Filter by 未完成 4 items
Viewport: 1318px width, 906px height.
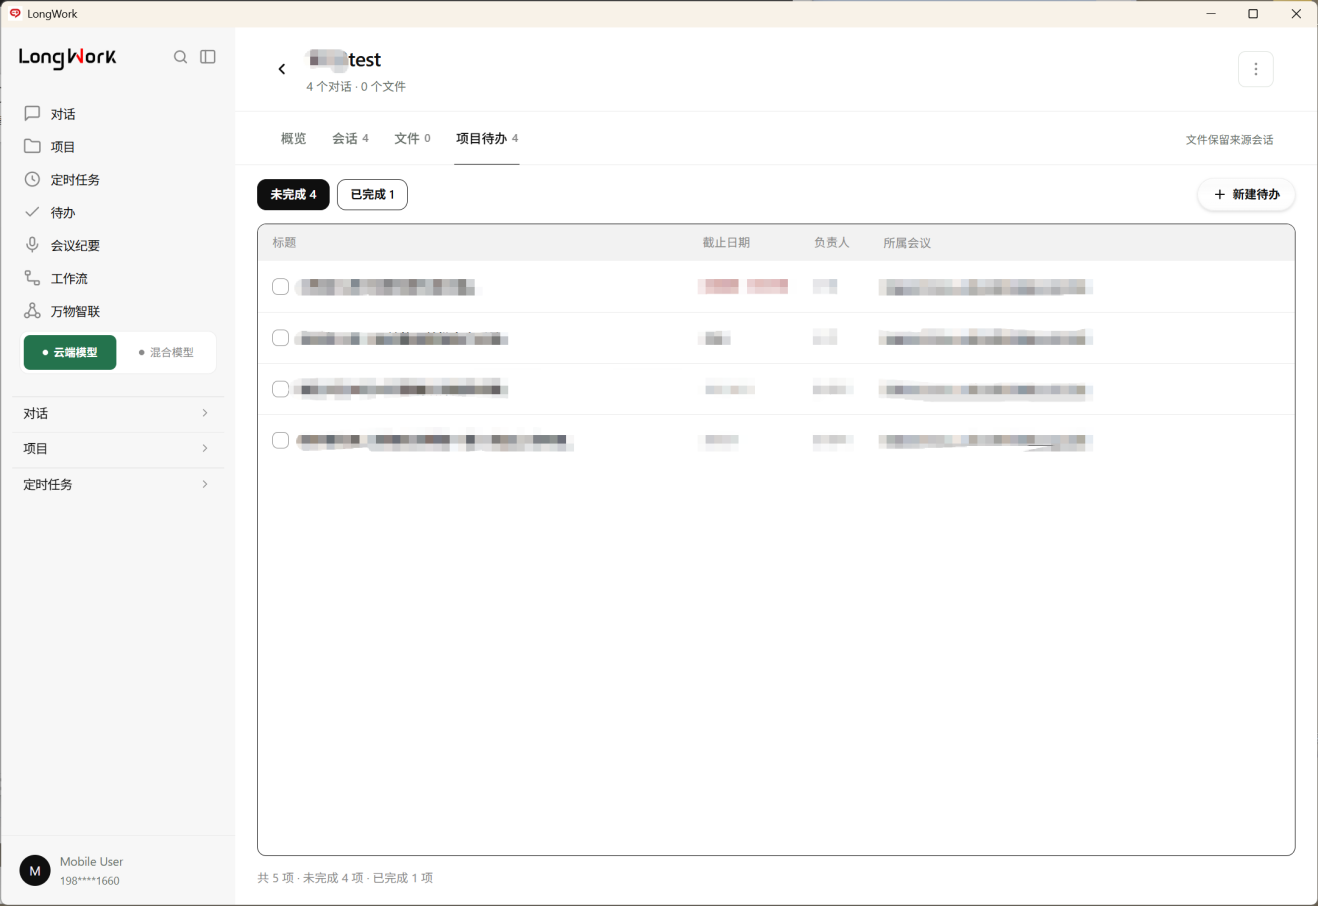[293, 194]
